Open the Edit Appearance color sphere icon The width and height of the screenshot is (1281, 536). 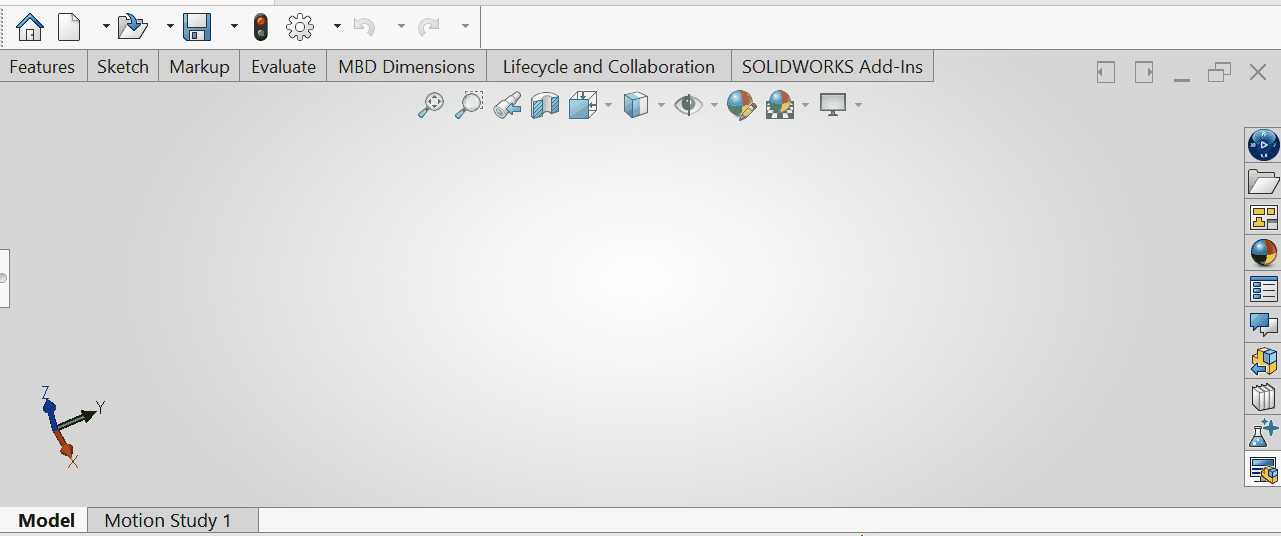[x=741, y=105]
